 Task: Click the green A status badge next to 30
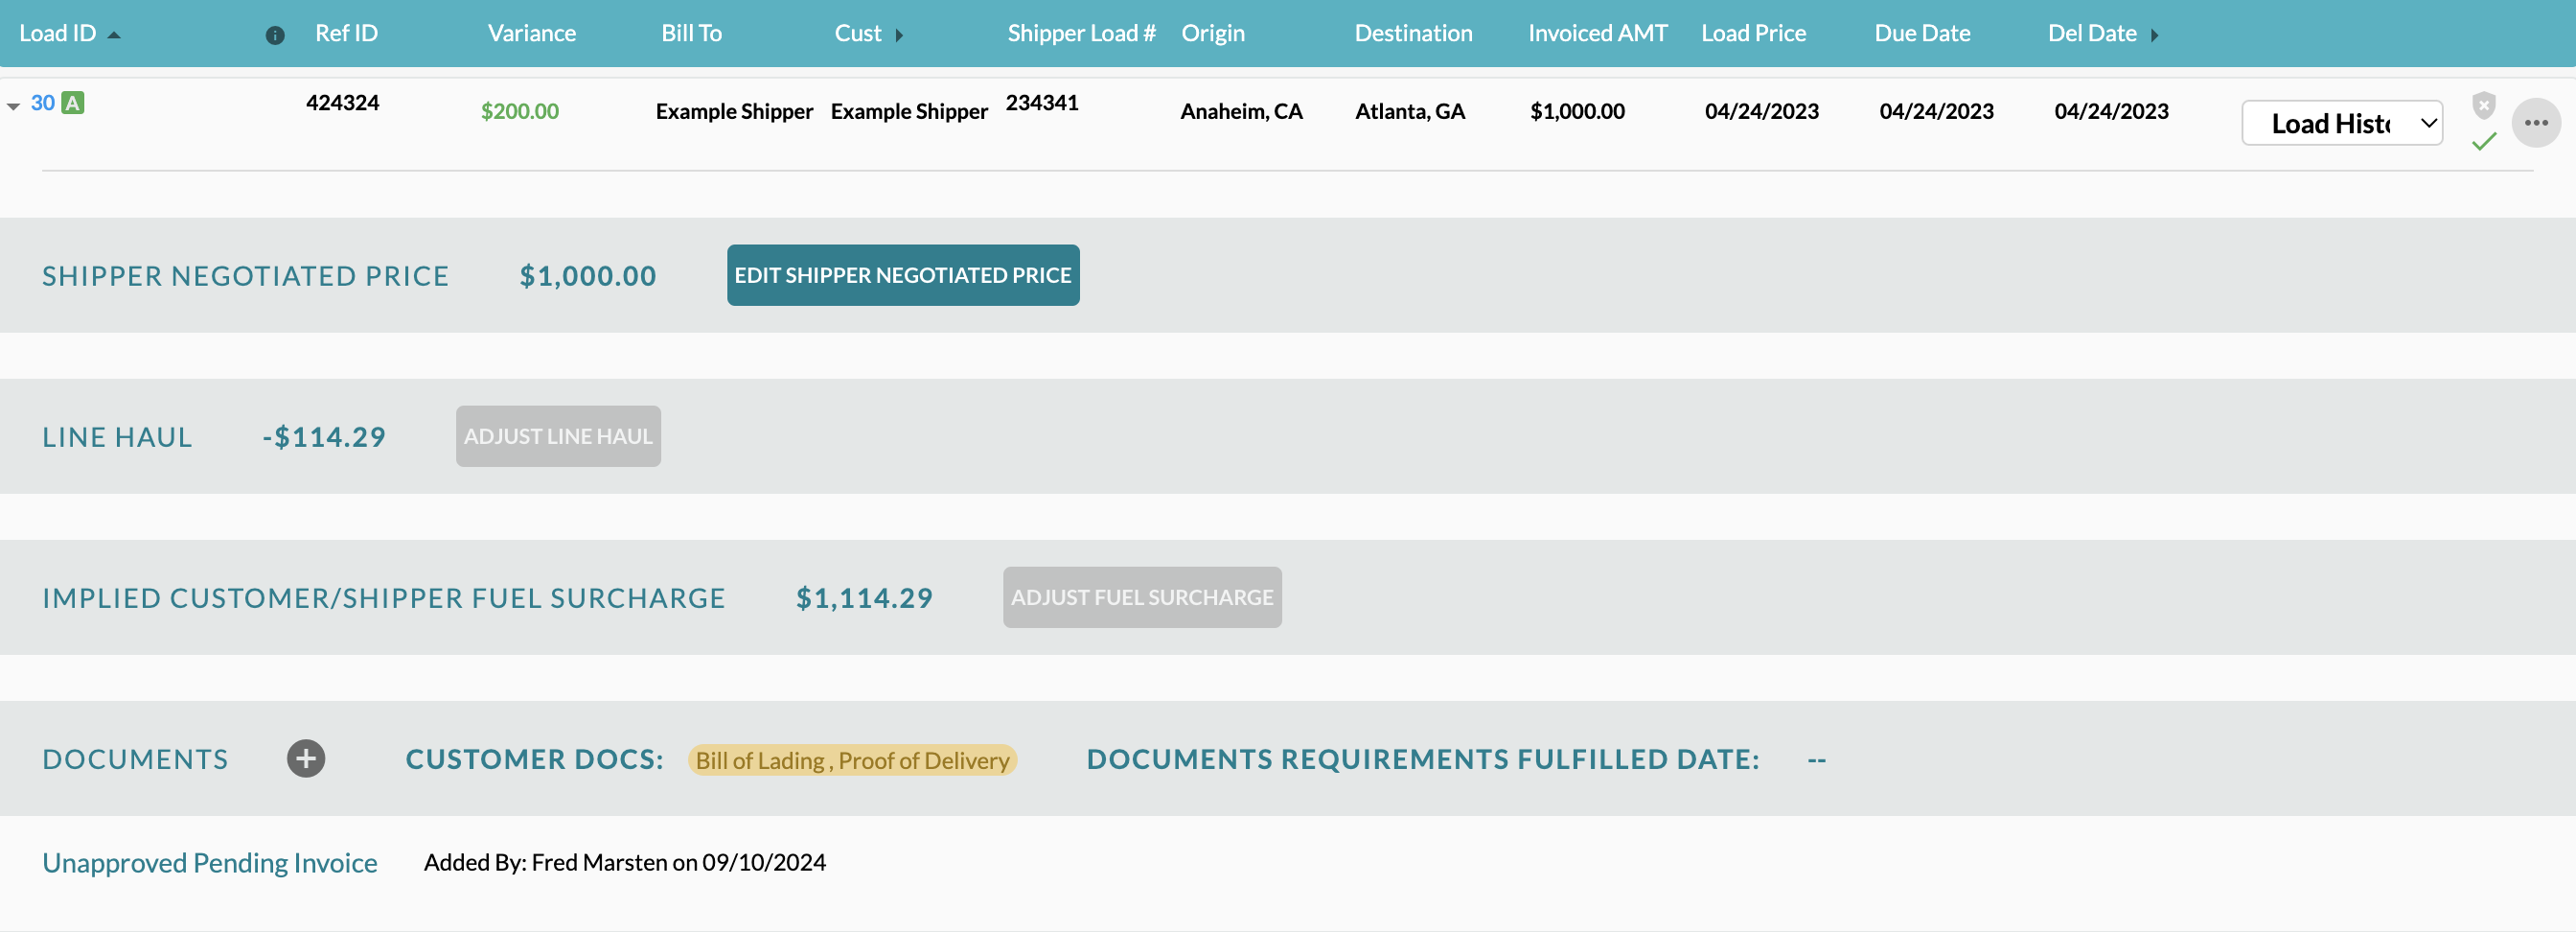(x=73, y=102)
